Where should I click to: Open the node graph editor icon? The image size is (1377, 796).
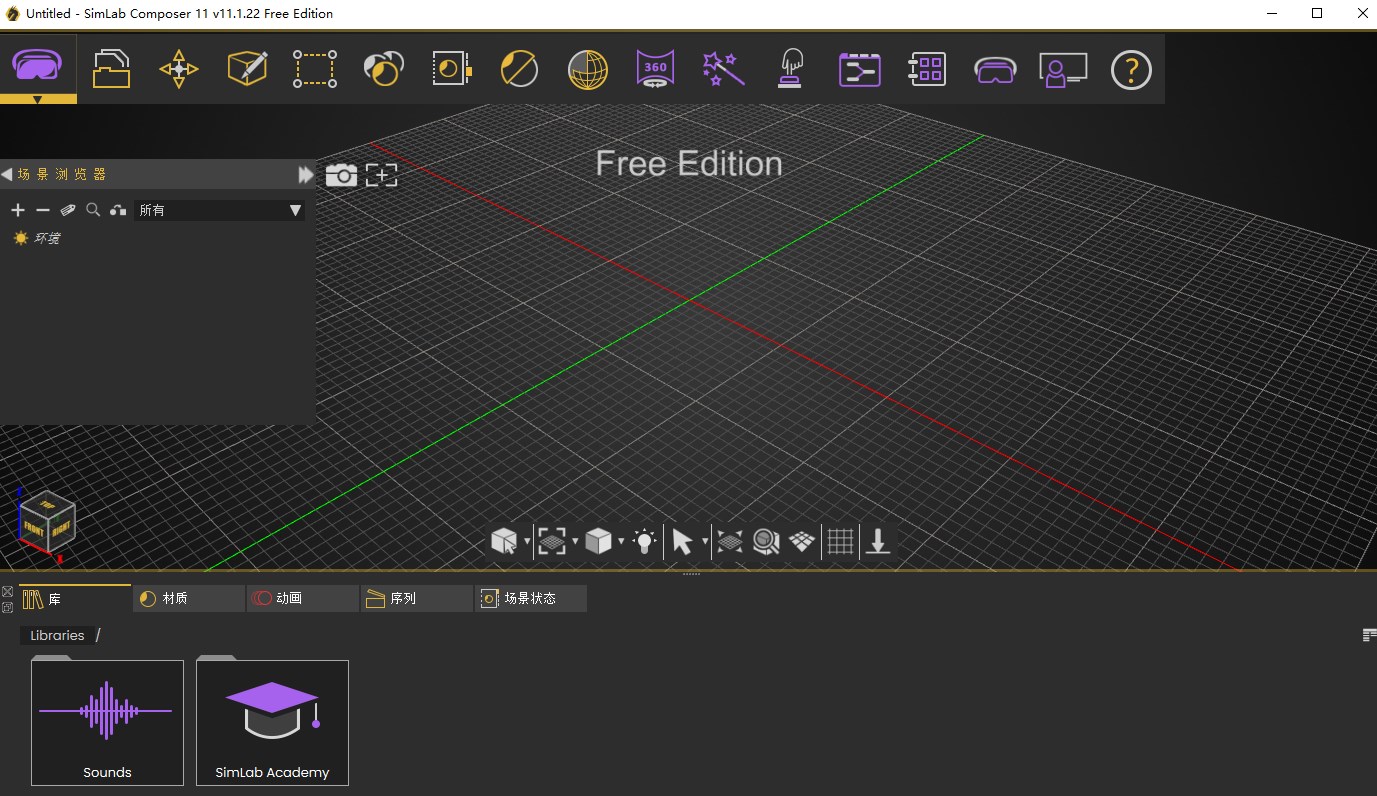click(858, 68)
